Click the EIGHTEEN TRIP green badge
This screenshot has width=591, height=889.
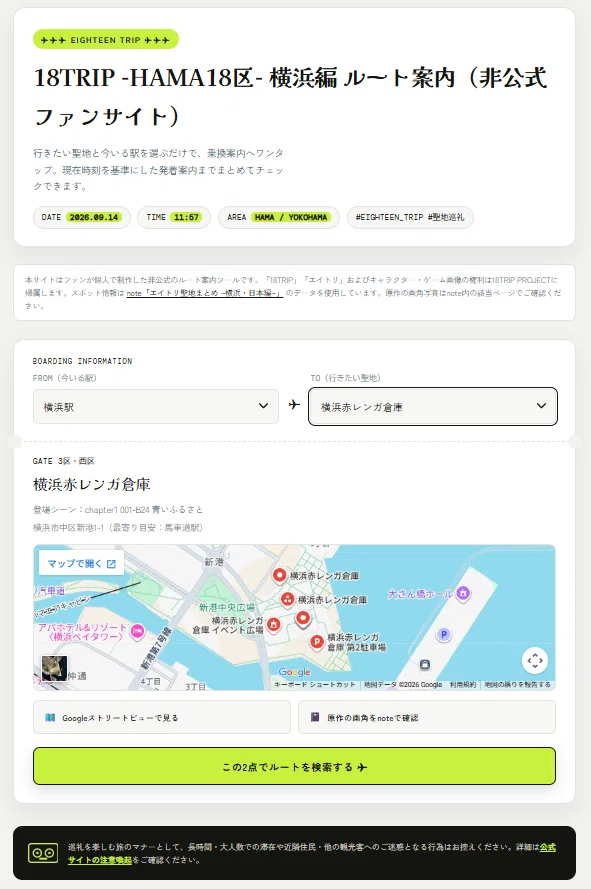(x=105, y=40)
